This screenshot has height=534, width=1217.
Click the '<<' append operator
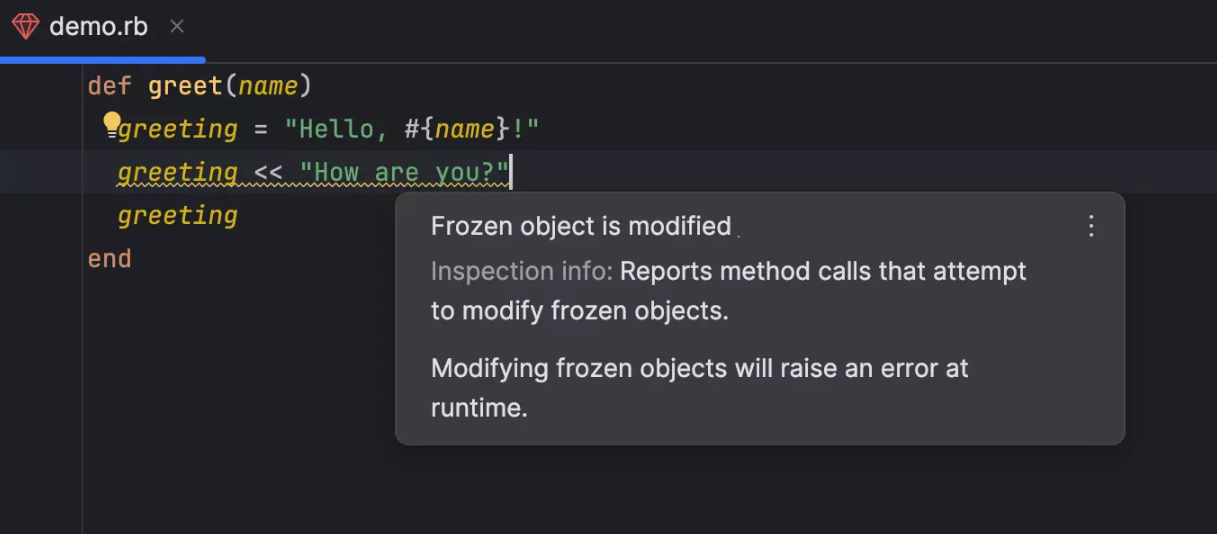(268, 172)
